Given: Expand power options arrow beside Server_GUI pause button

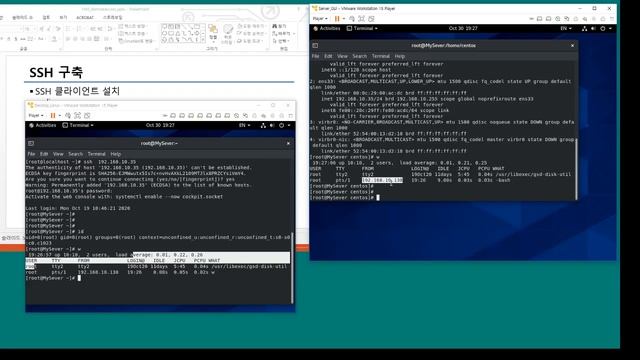Looking at the screenshot, I should point(344,19).
